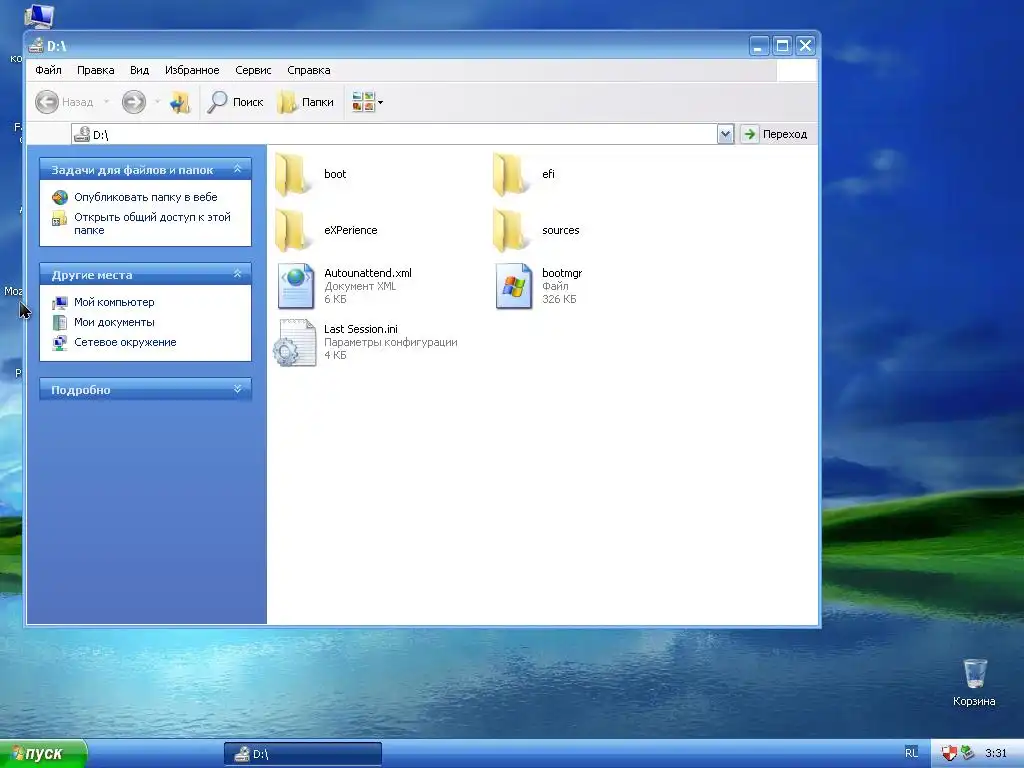Open Сетевое окружение link
This screenshot has height=768, width=1024.
[x=125, y=342]
